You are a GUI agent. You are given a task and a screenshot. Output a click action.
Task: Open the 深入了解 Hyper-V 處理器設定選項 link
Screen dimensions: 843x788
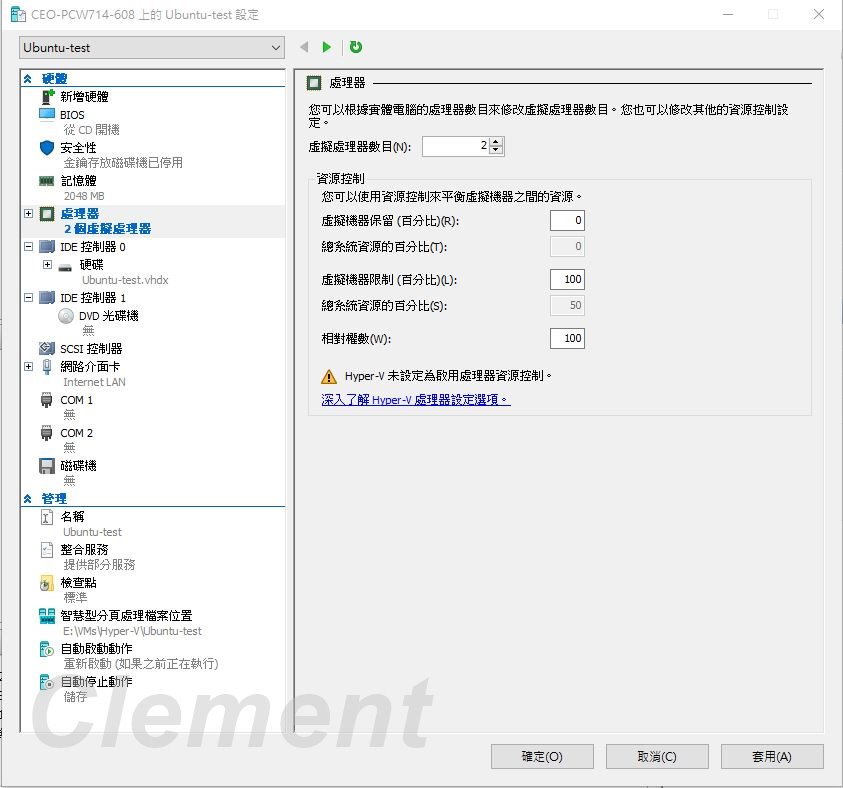415,400
